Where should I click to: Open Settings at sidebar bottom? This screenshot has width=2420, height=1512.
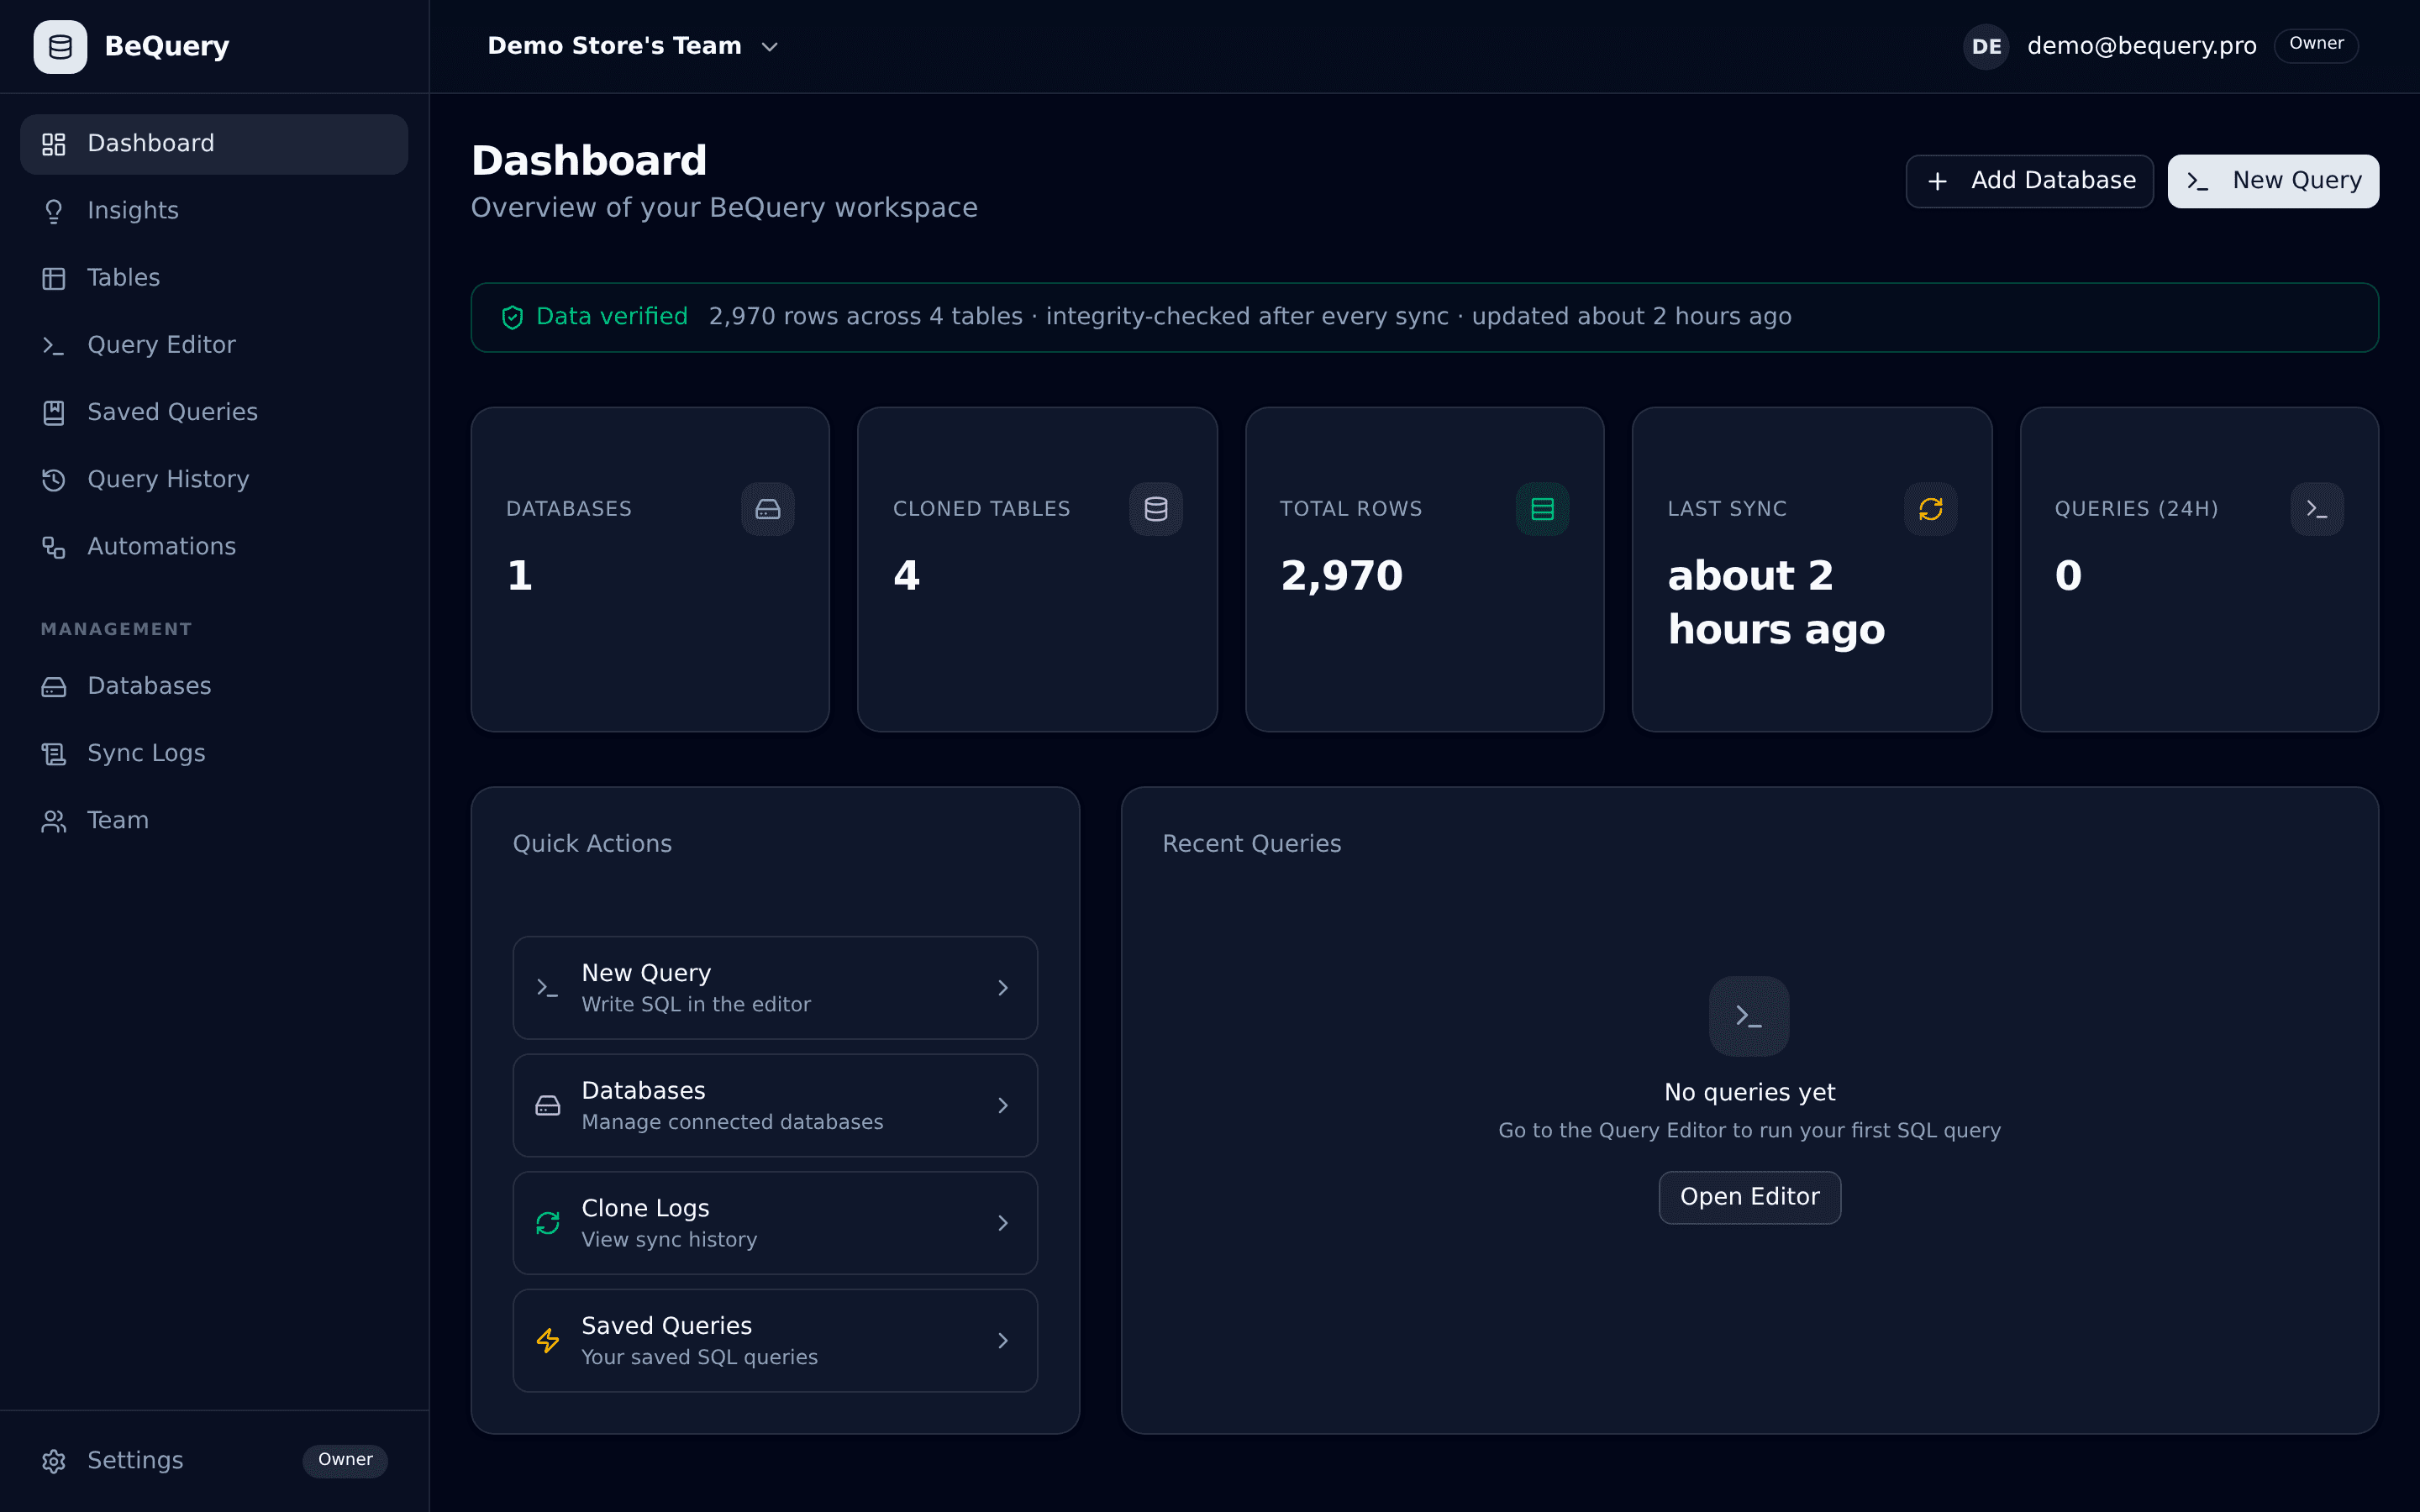214,1461
